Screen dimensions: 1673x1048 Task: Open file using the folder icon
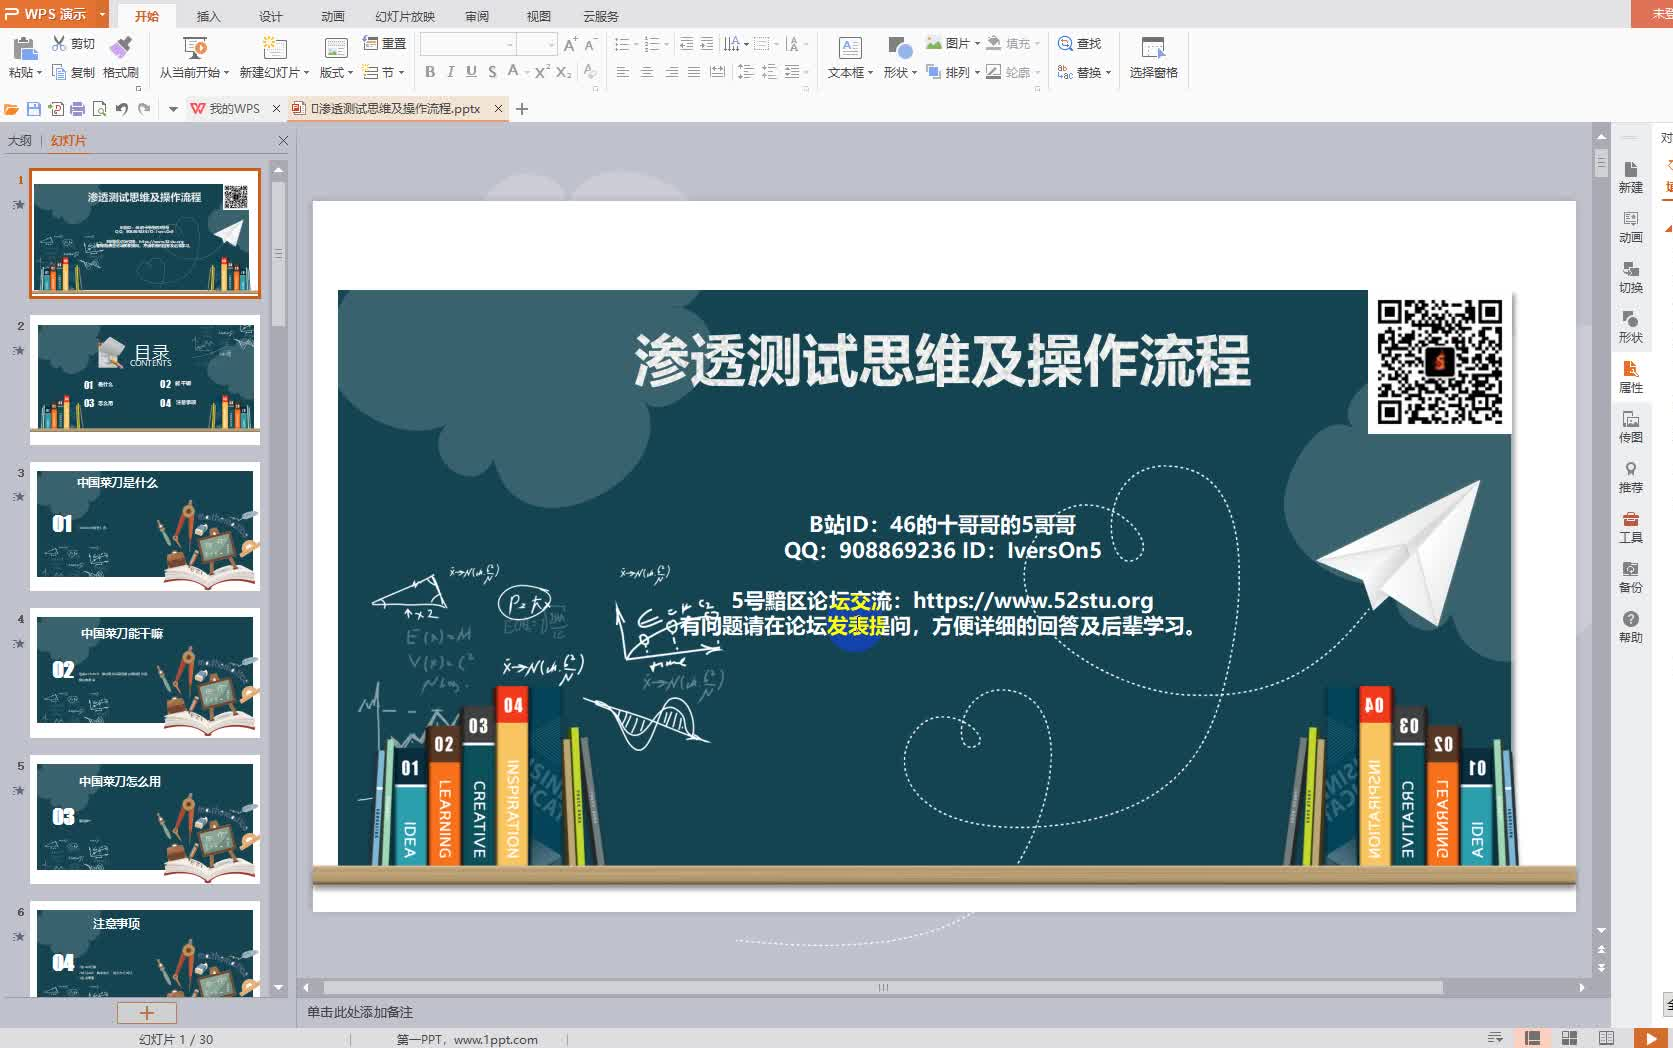12,108
